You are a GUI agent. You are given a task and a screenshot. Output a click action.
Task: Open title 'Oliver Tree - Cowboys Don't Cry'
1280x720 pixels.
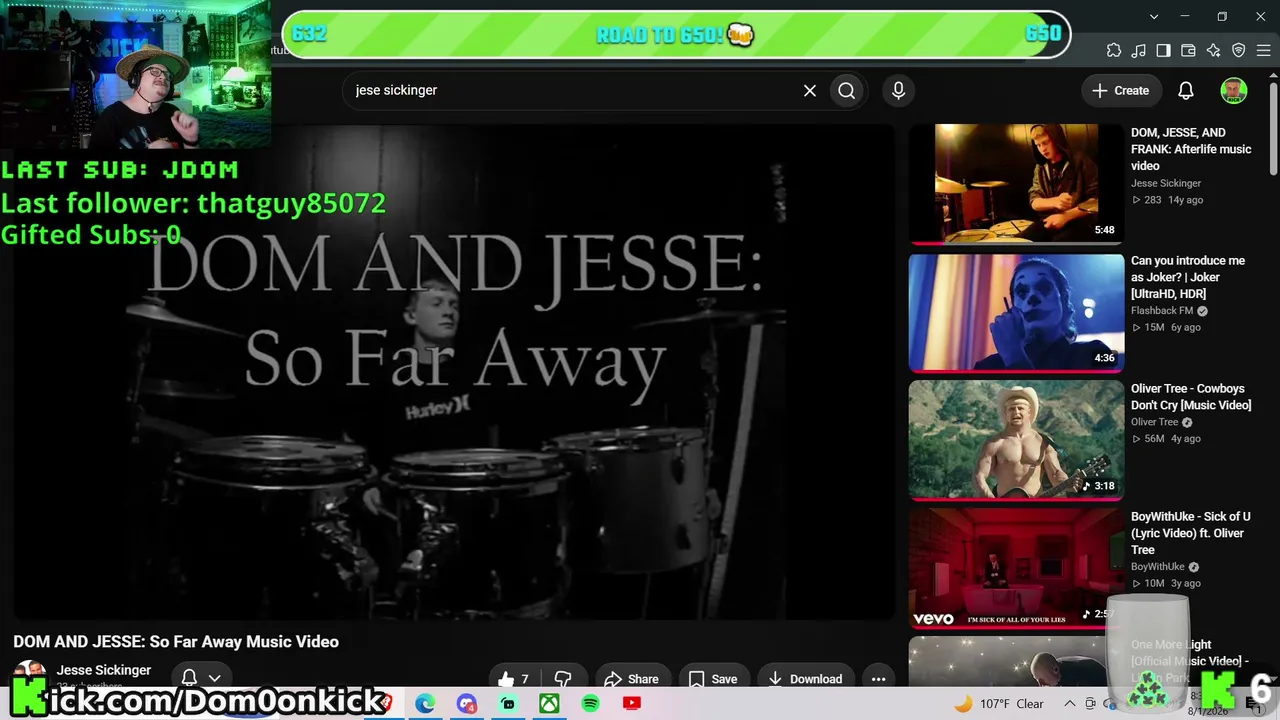1191,397
